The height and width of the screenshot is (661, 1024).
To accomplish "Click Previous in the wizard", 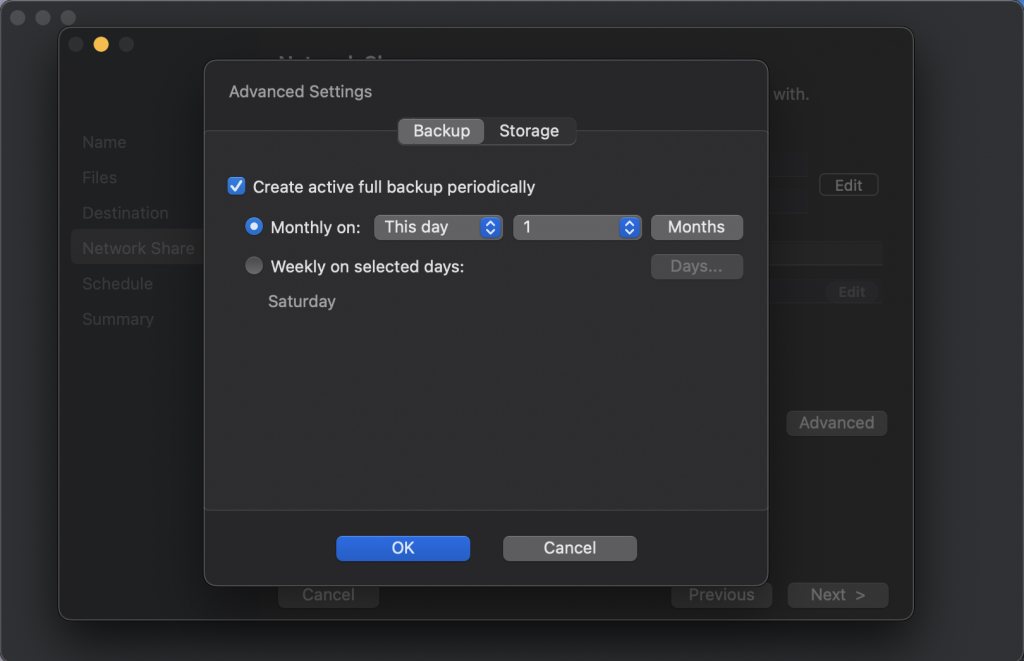I will click(721, 595).
